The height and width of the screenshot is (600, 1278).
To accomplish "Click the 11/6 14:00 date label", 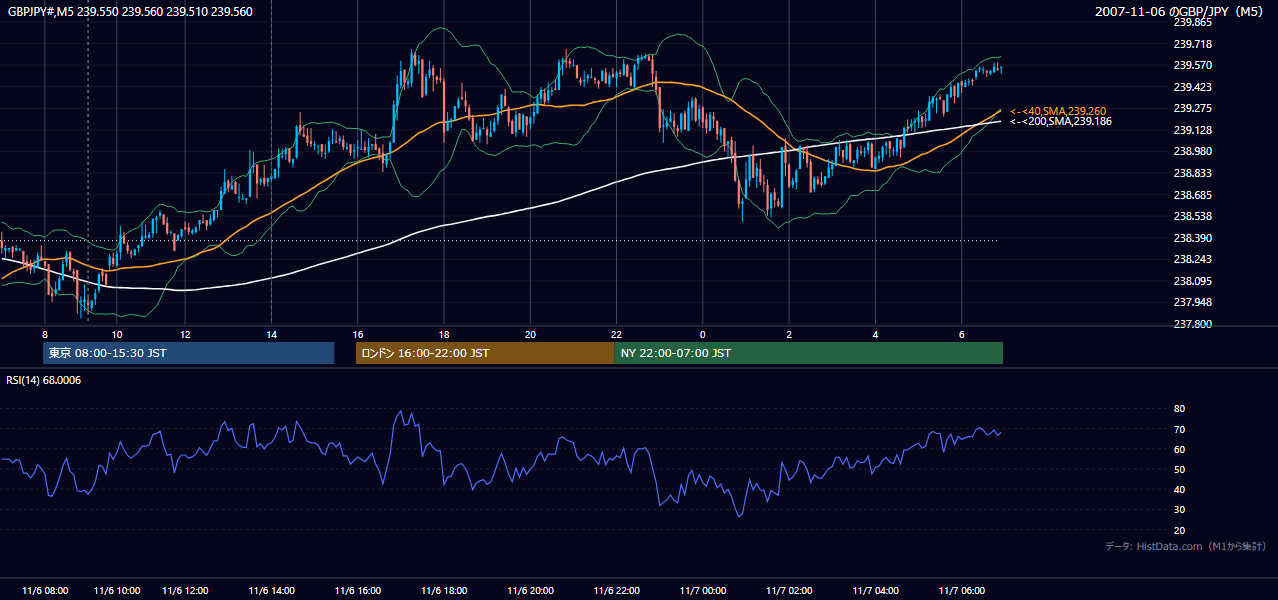I will coord(271,591).
